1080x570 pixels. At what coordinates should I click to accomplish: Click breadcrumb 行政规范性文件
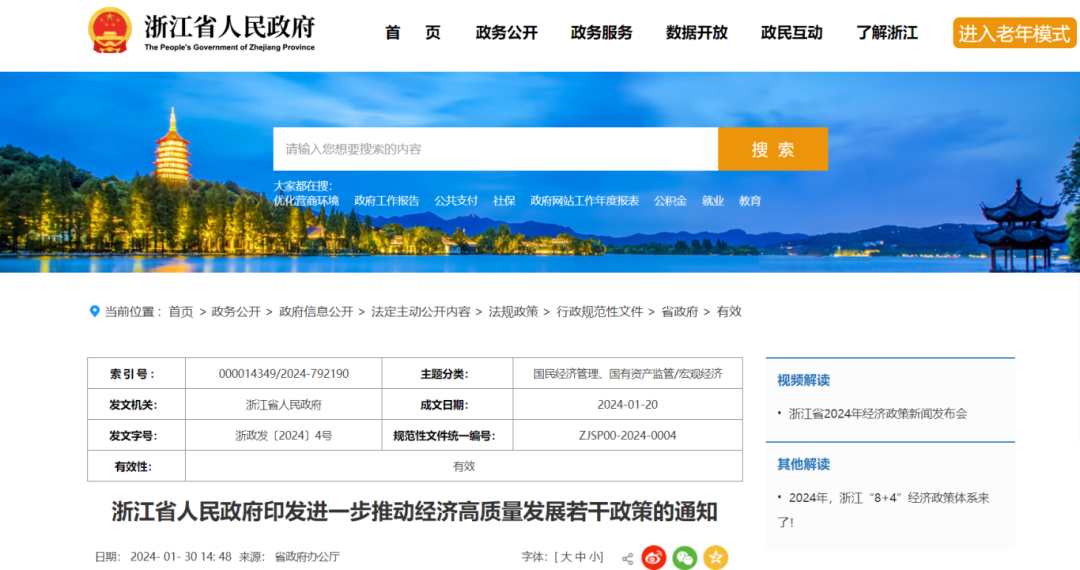coord(600,311)
